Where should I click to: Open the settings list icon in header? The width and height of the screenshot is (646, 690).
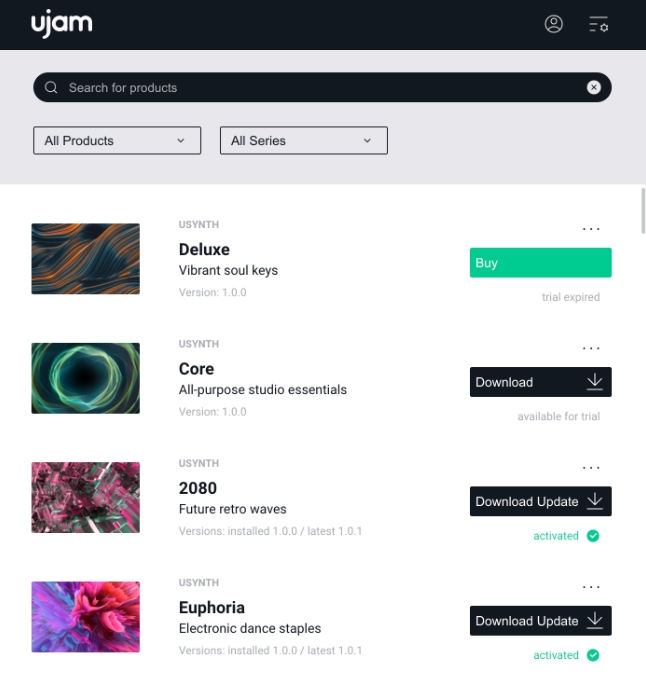(x=599, y=24)
